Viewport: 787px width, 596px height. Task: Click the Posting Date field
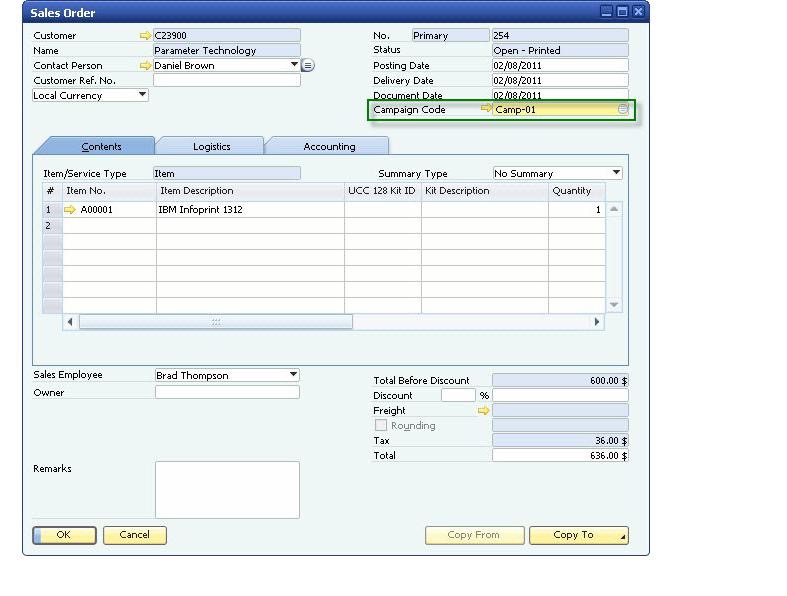click(560, 66)
